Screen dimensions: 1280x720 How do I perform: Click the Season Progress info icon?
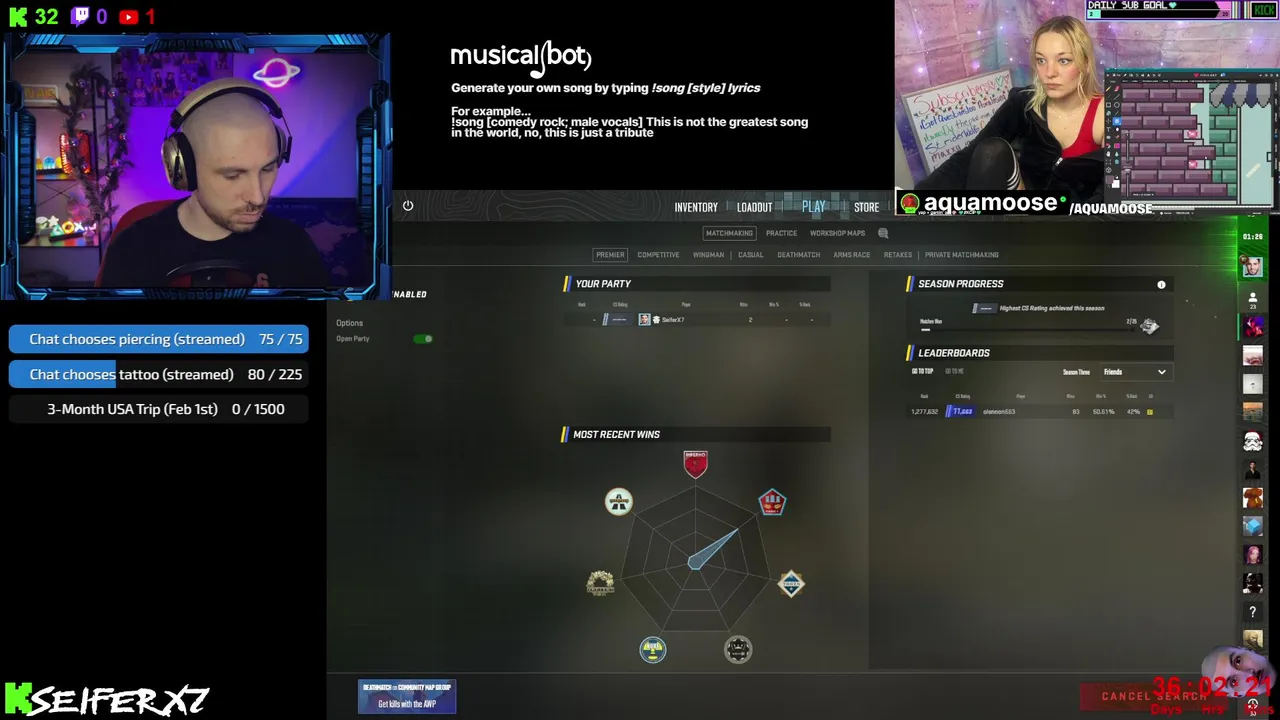[x=1161, y=285]
